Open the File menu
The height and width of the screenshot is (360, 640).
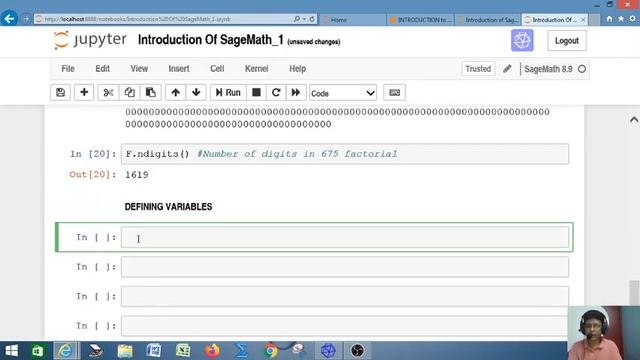(68, 69)
